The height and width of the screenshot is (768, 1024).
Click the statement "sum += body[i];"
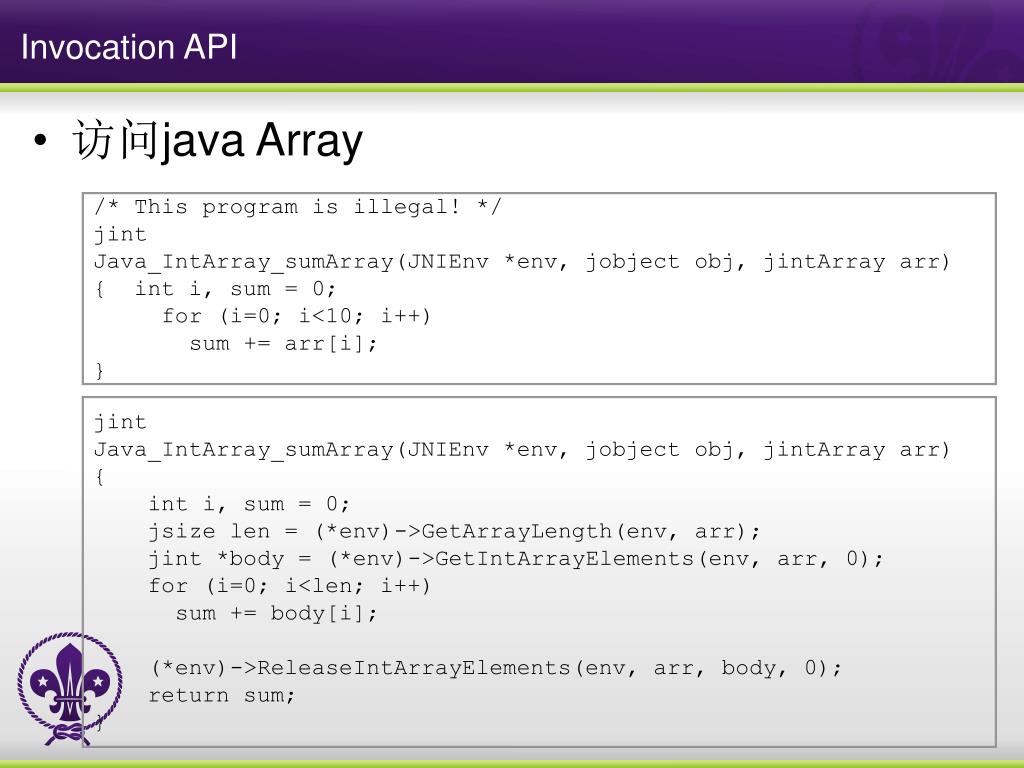coord(276,614)
